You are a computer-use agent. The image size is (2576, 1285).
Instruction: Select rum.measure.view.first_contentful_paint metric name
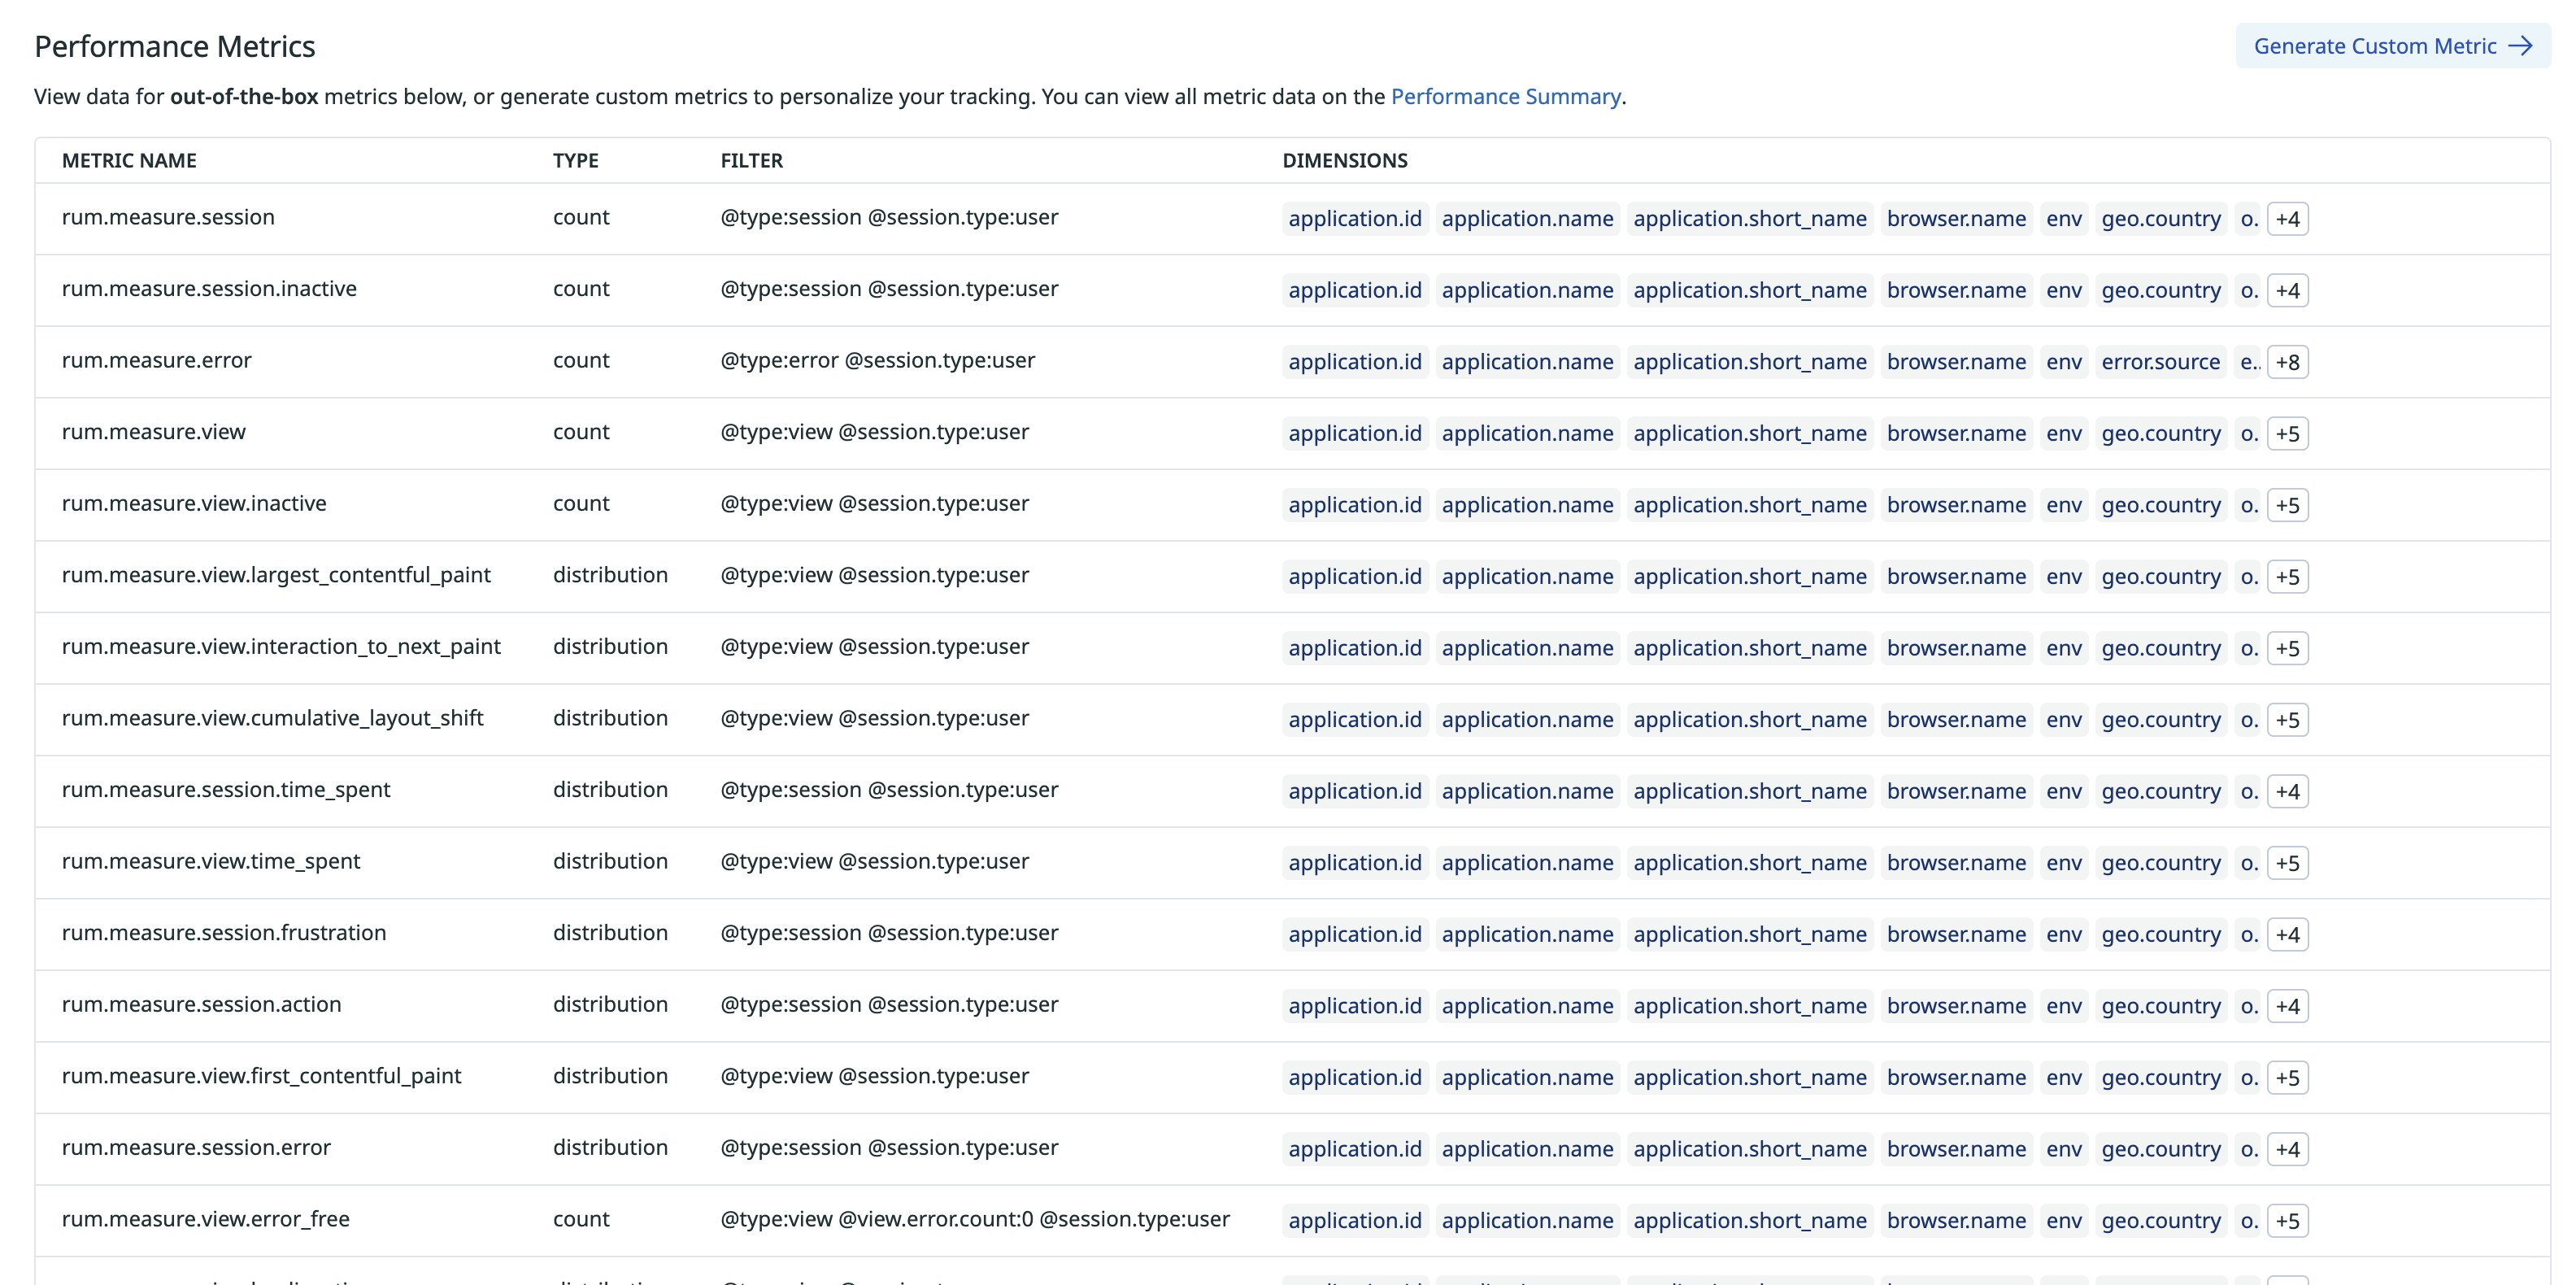(261, 1076)
